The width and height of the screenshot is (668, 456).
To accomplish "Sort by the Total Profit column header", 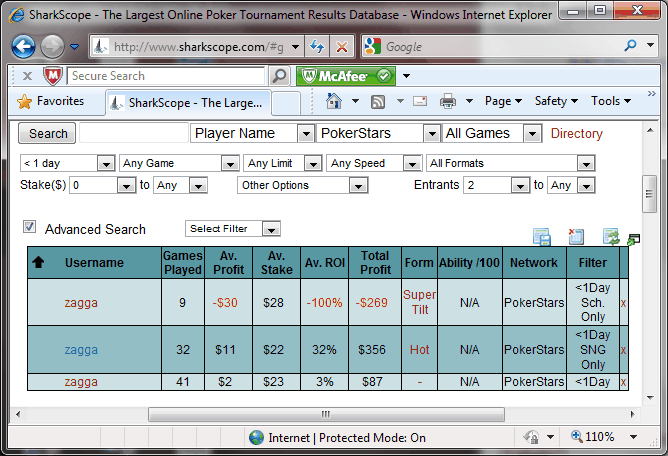I will click(375, 263).
